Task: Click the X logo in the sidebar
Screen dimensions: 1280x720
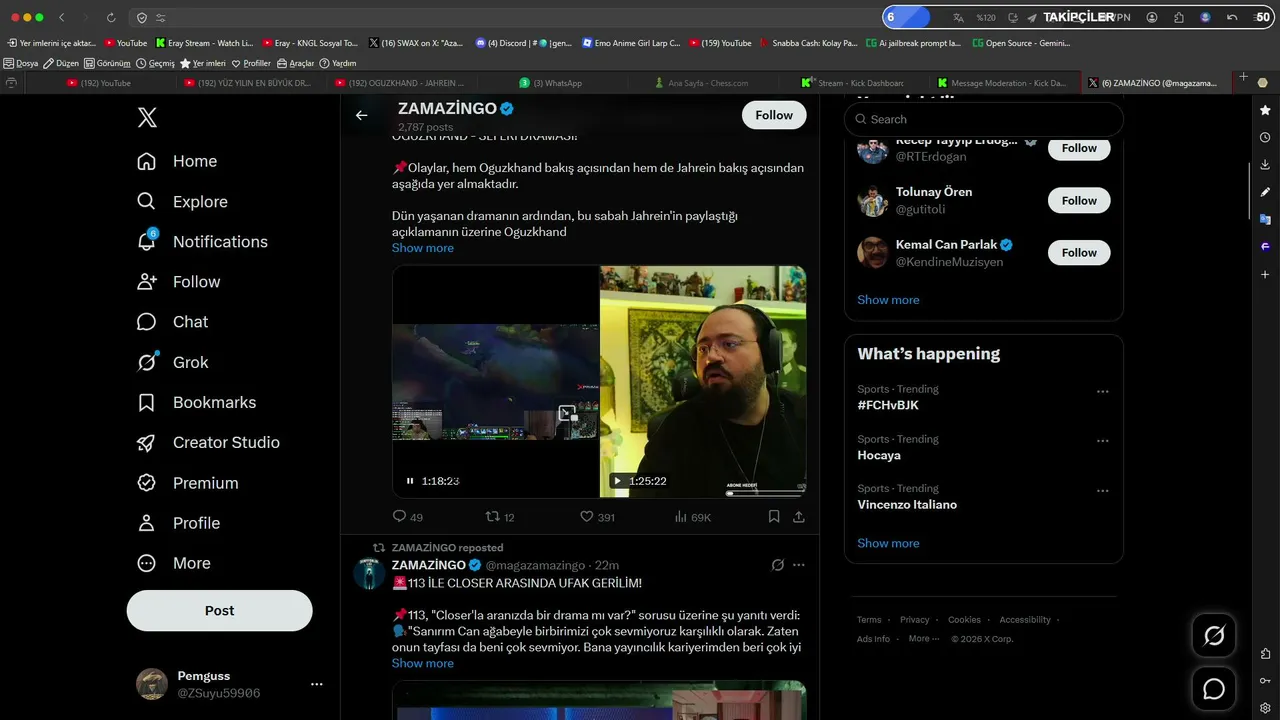Action: 147,118
